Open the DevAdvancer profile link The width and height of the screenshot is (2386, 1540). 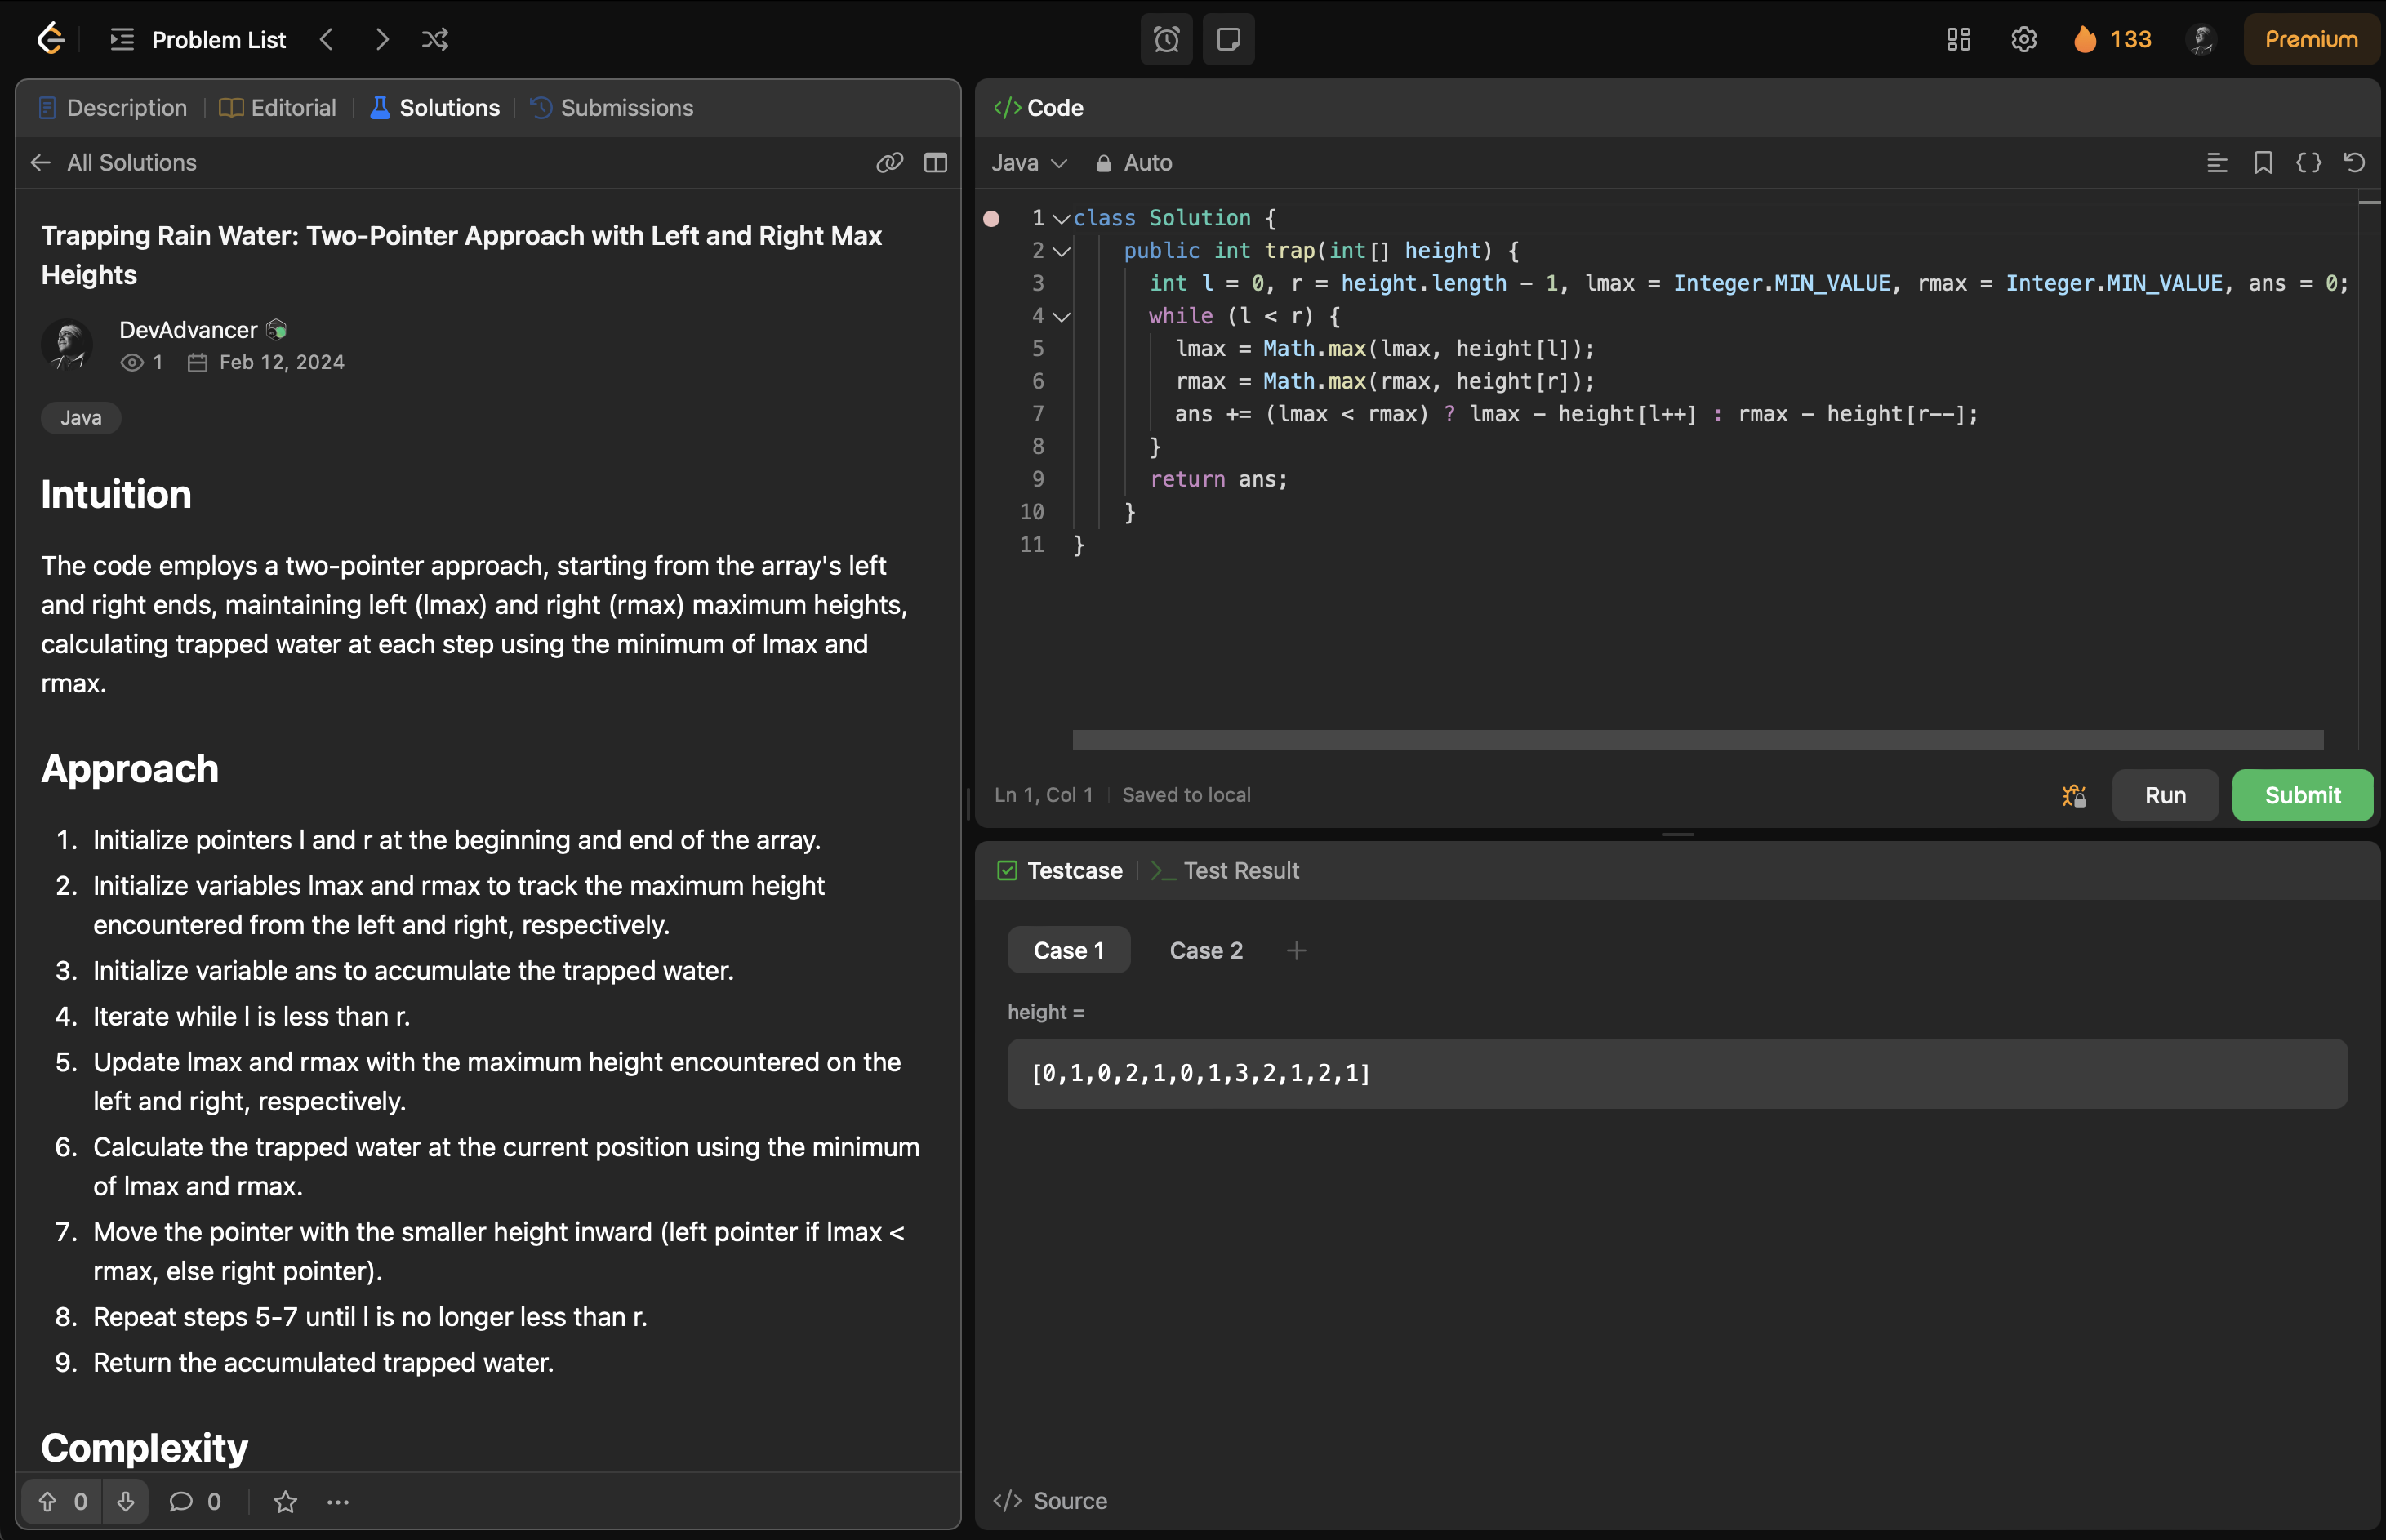(x=188, y=330)
